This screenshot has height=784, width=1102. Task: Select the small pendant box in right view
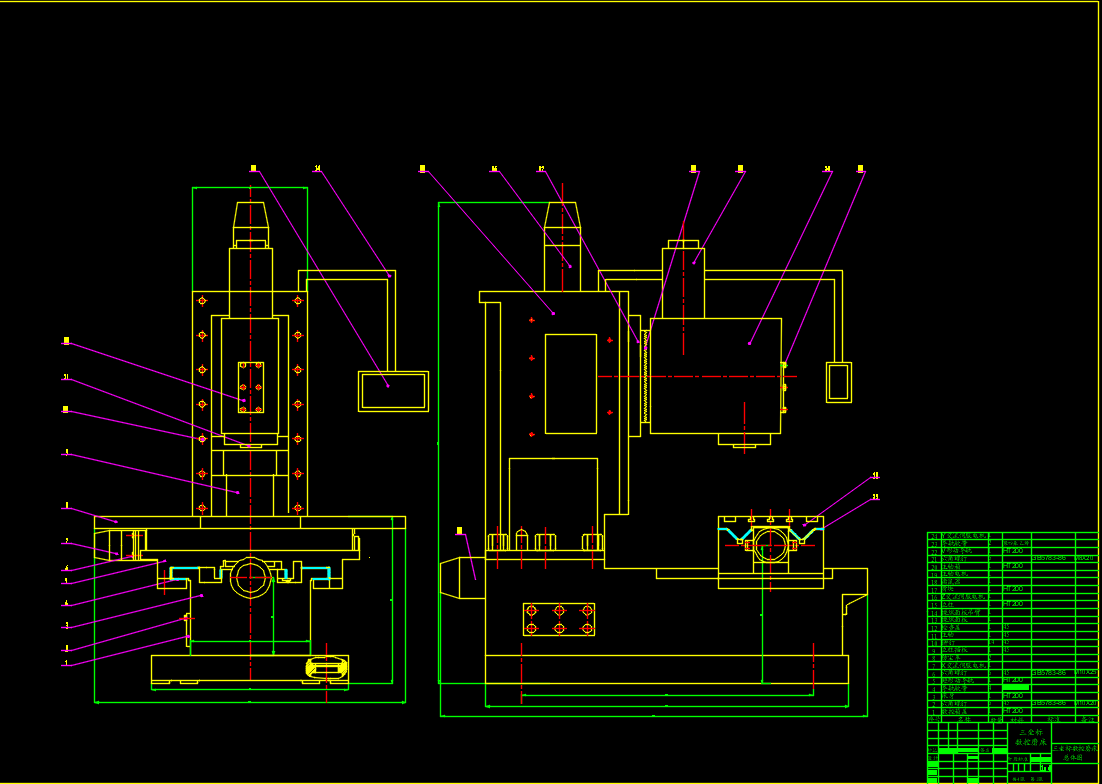pos(839,382)
